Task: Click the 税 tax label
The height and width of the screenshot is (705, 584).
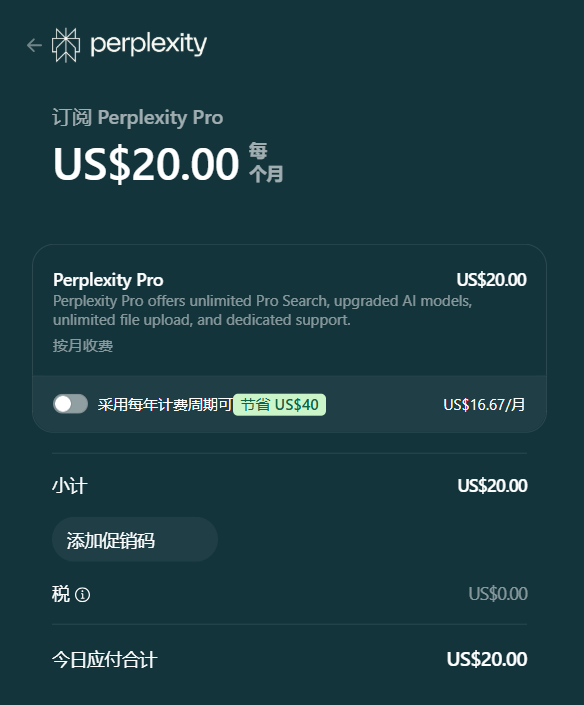Action: pos(61,594)
